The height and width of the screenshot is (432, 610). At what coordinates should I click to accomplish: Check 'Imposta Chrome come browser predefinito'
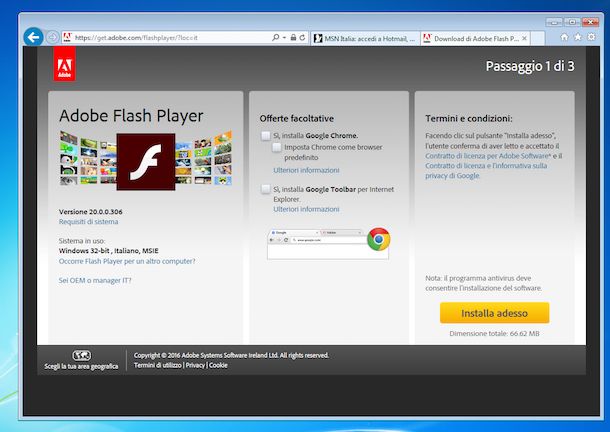(277, 147)
